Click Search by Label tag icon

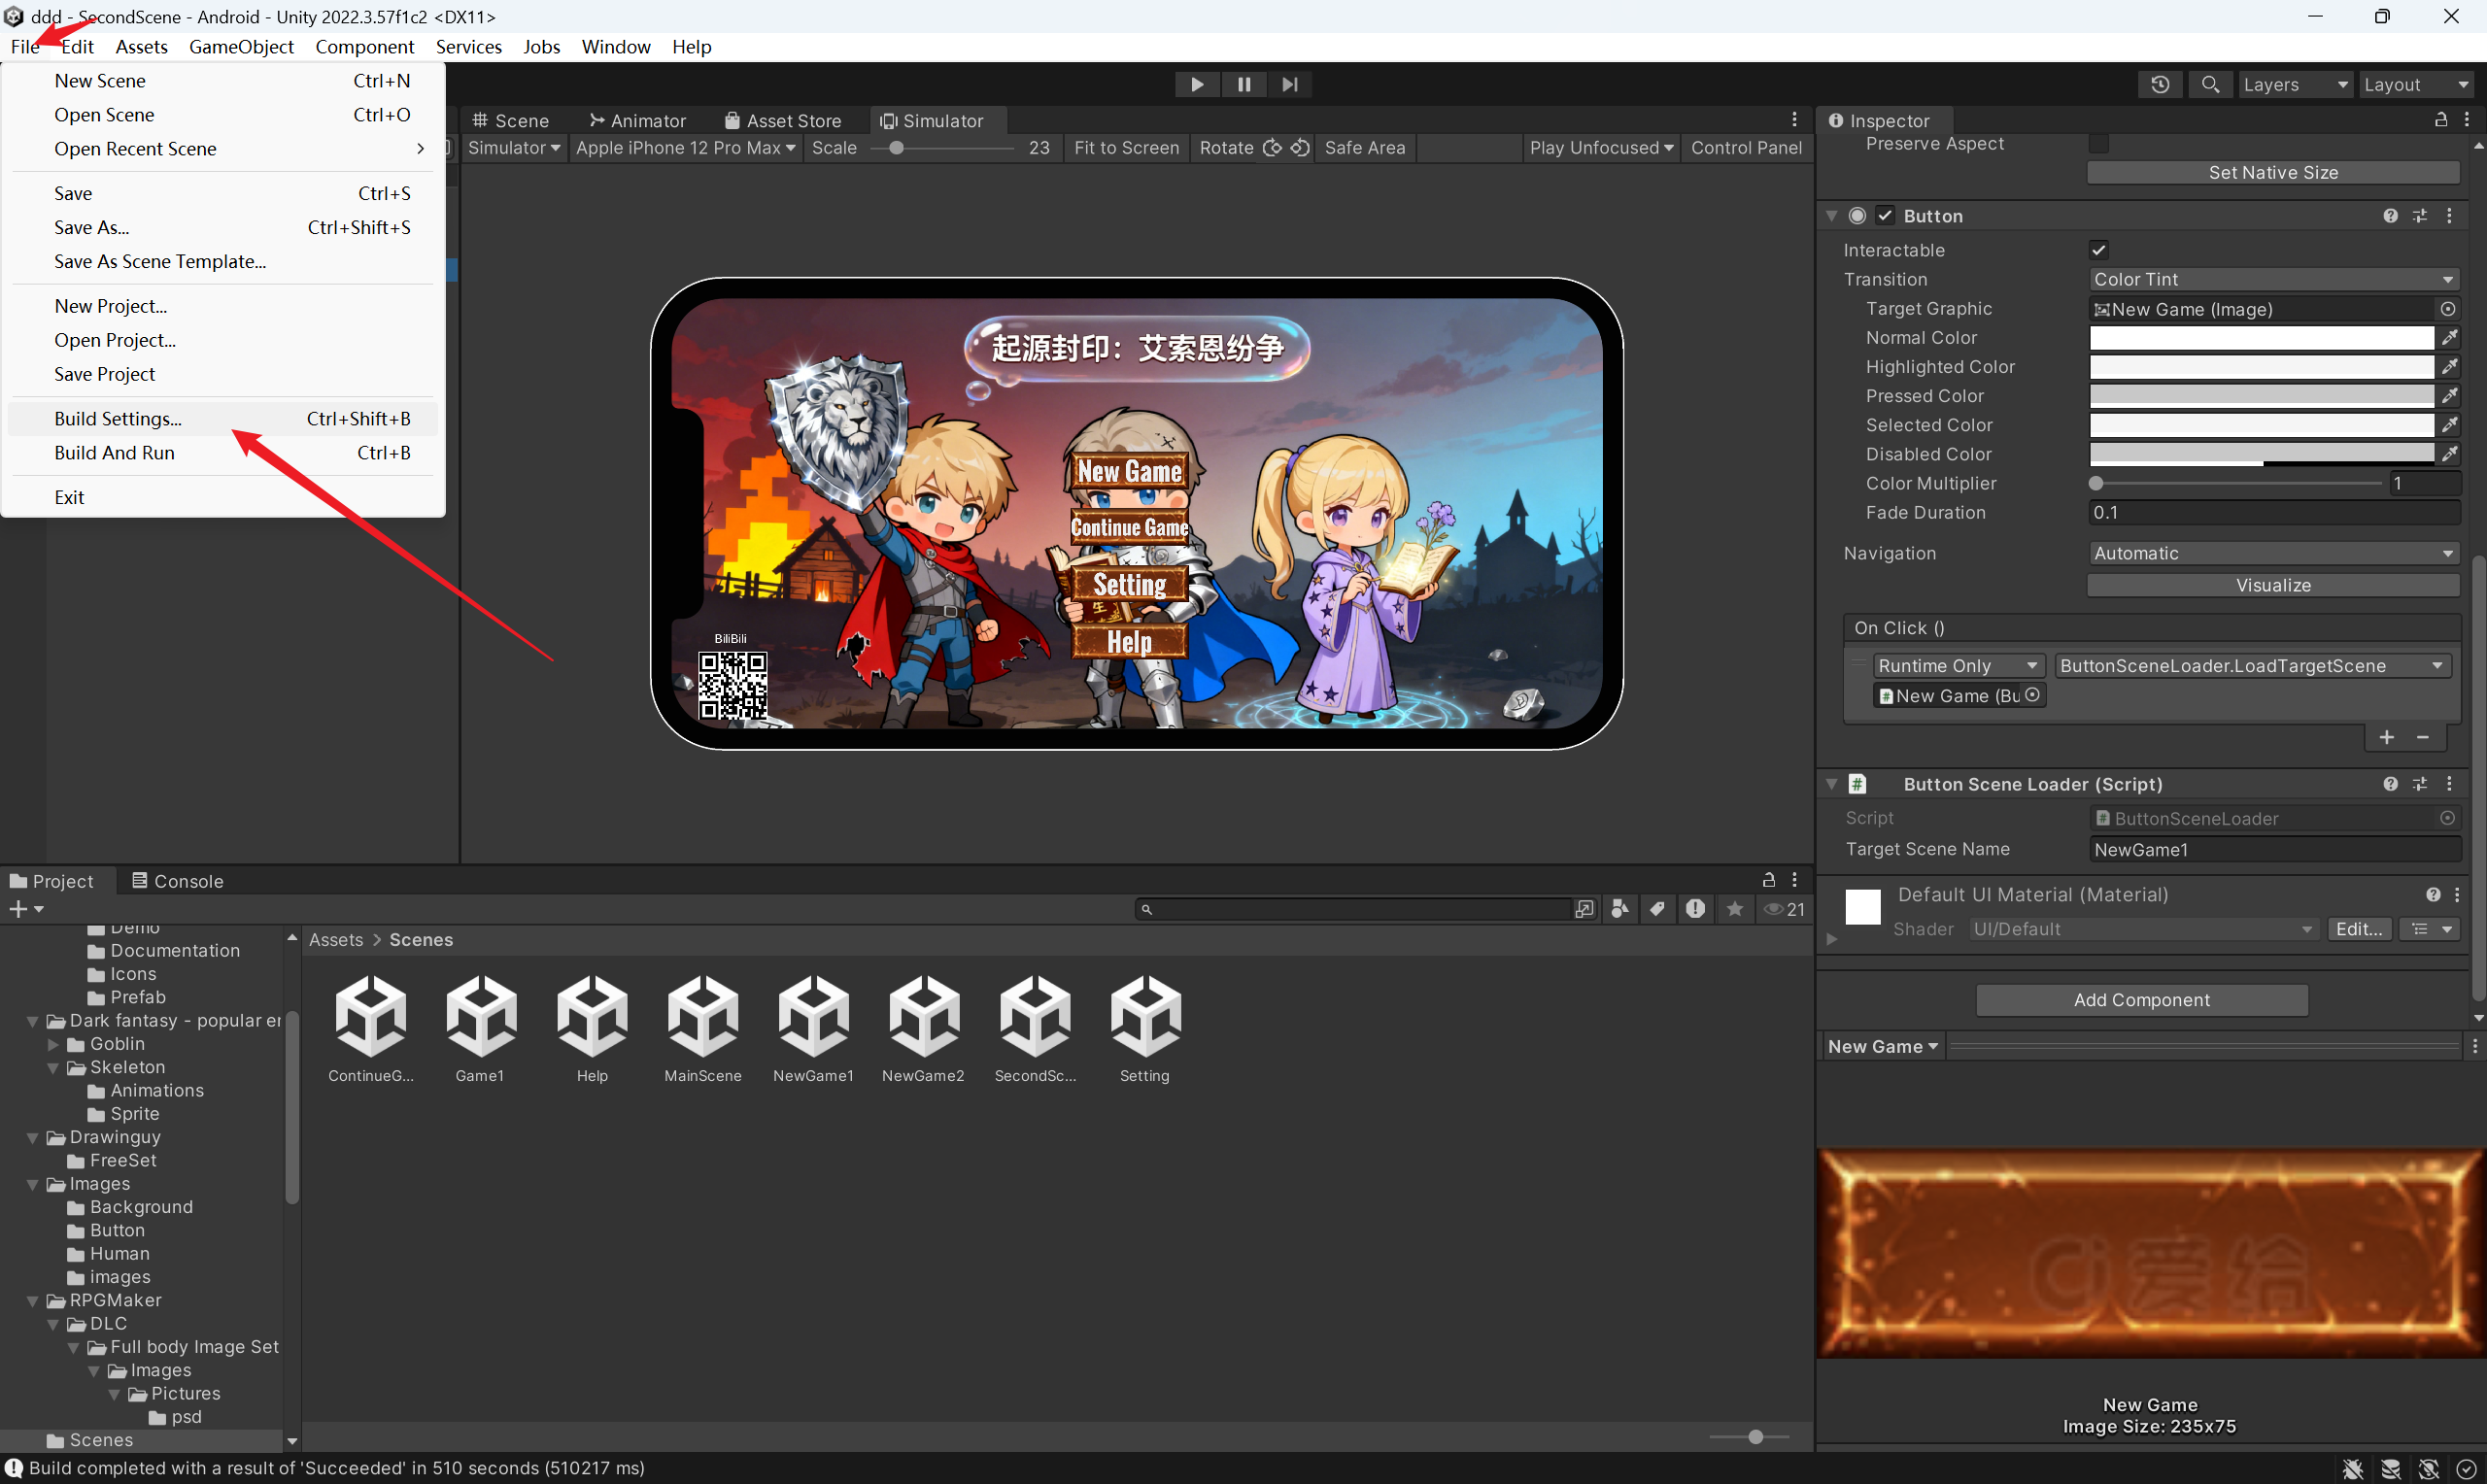coord(1657,908)
